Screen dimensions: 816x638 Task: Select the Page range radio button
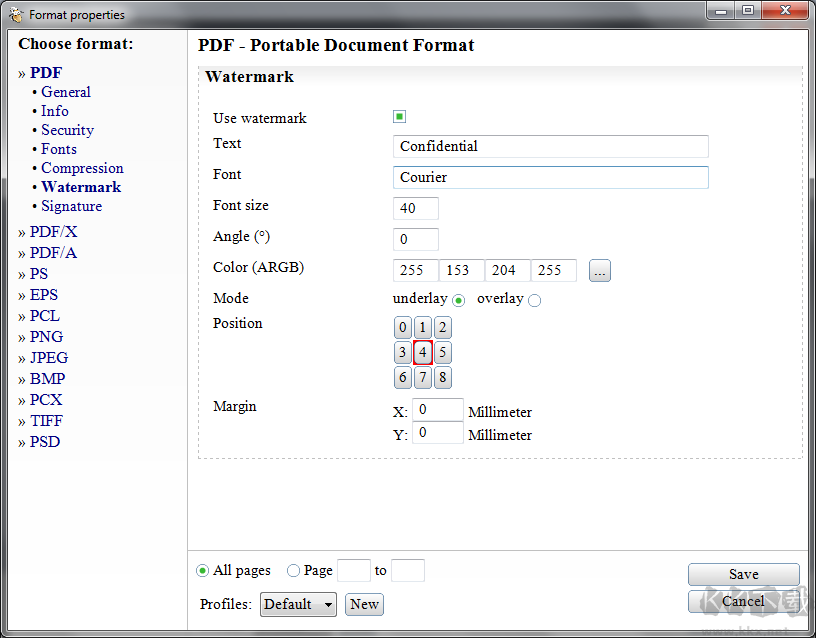293,570
